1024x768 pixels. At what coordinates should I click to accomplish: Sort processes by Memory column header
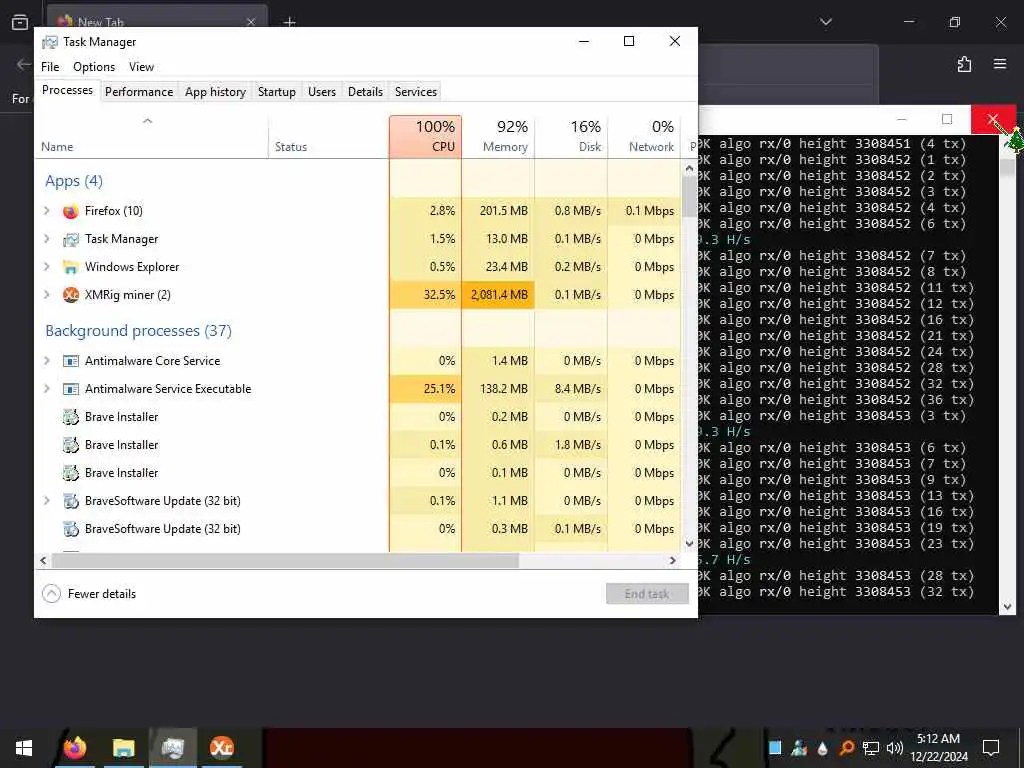click(498, 136)
